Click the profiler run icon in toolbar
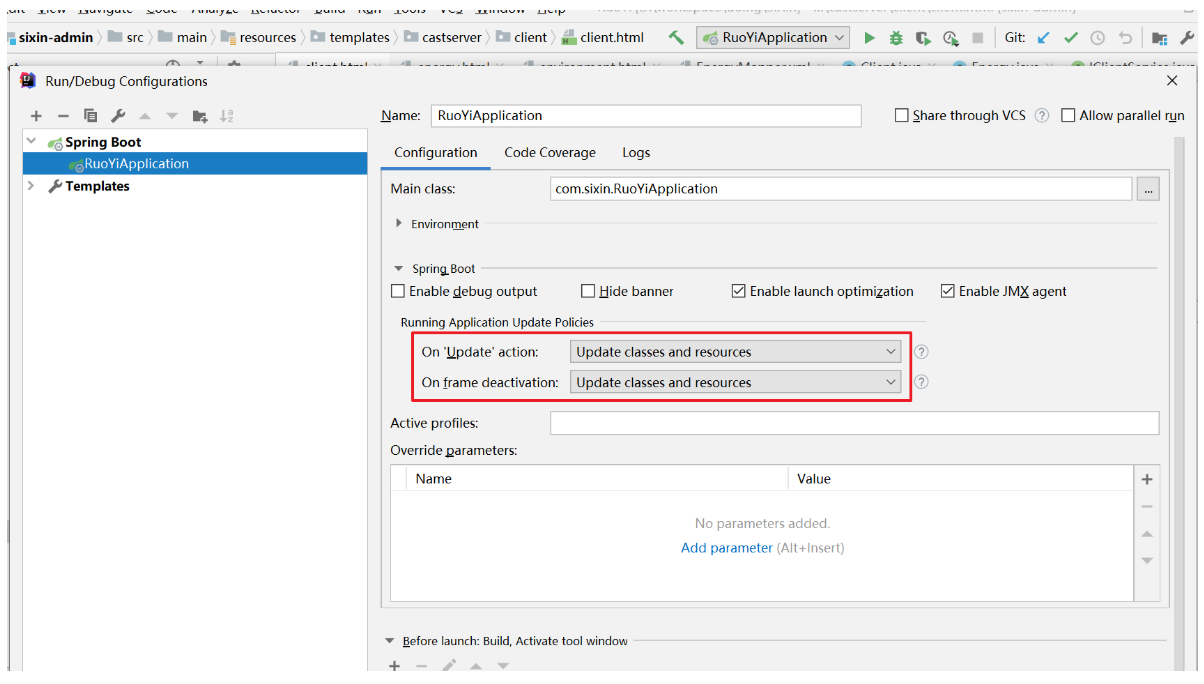 point(950,38)
